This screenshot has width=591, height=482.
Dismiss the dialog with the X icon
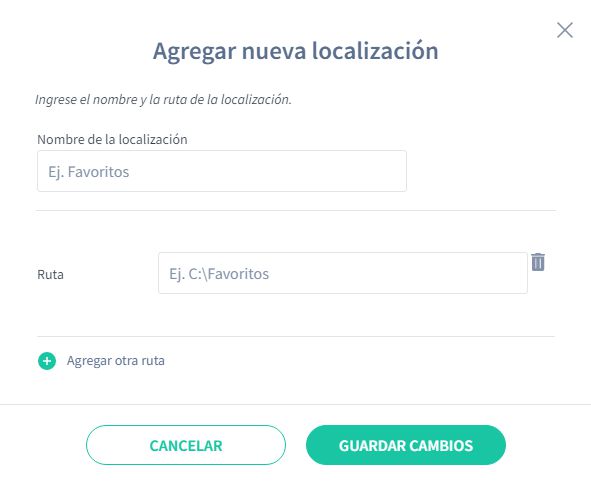[x=565, y=30]
